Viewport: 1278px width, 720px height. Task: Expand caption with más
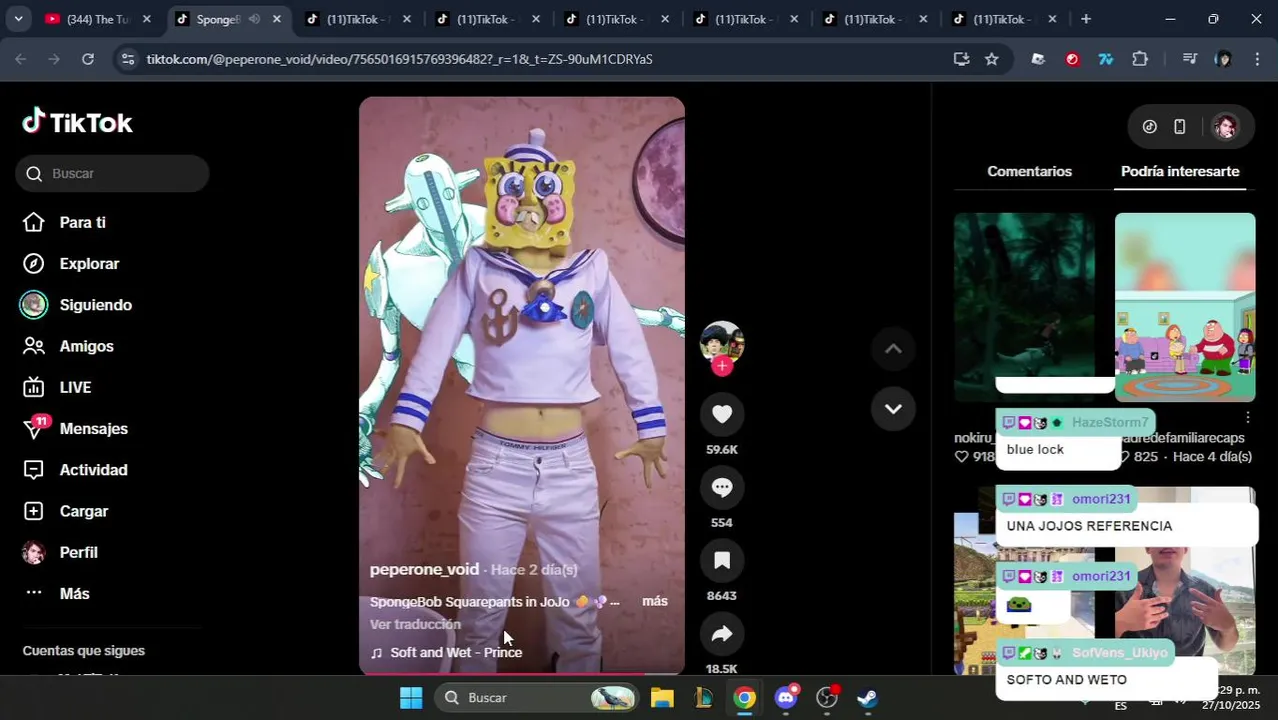655,601
